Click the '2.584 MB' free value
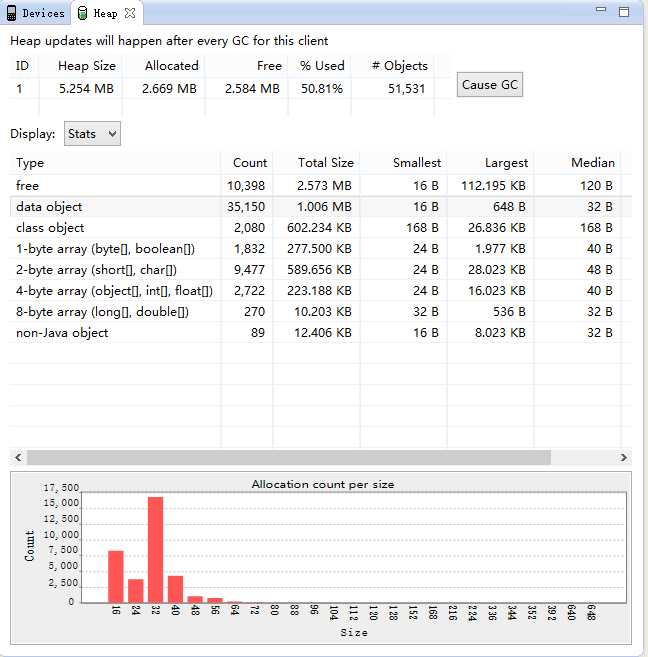648x657 pixels. [252, 88]
